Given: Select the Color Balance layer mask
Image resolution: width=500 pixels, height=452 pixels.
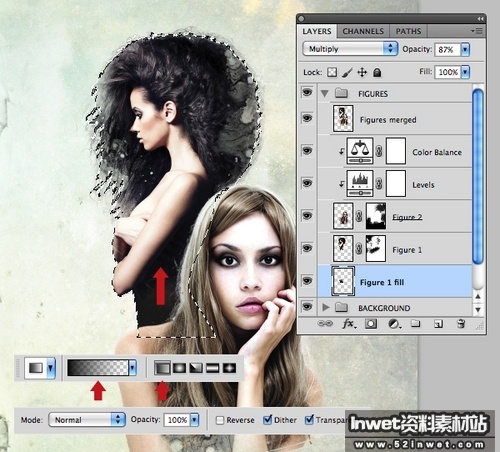Looking at the screenshot, I should tap(396, 151).
